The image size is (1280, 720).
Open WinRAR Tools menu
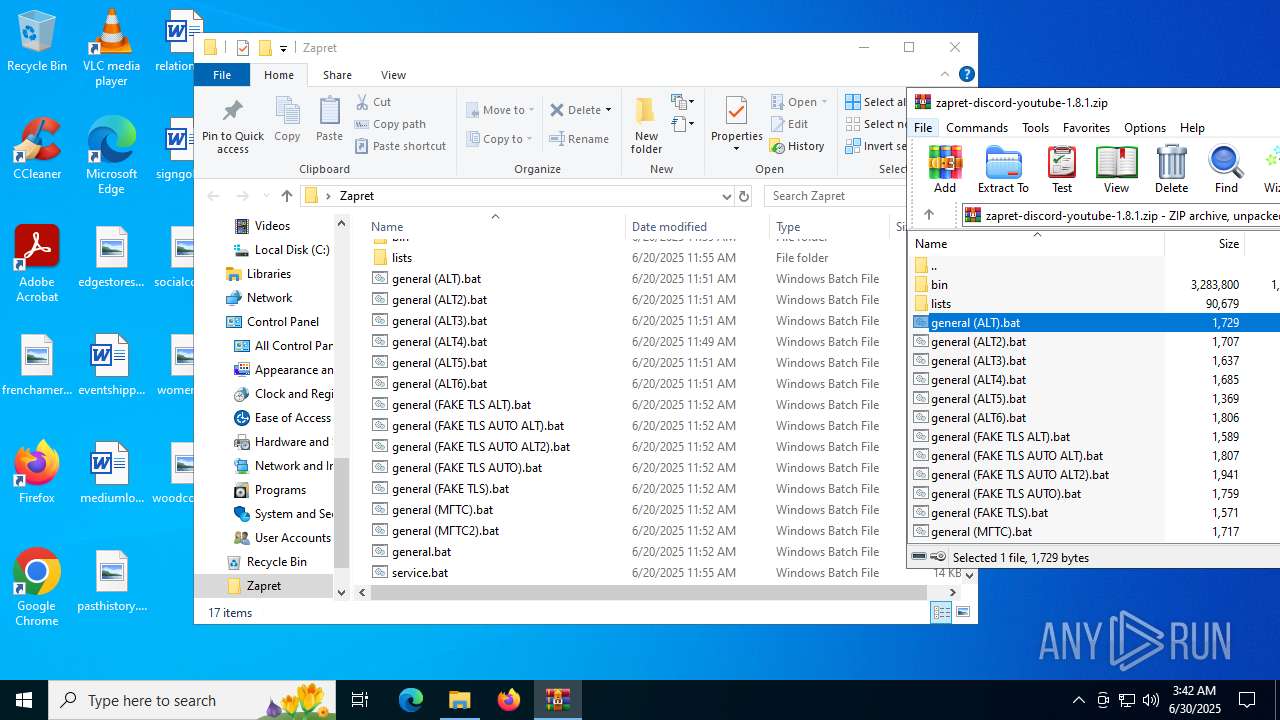pyautogui.click(x=1035, y=128)
